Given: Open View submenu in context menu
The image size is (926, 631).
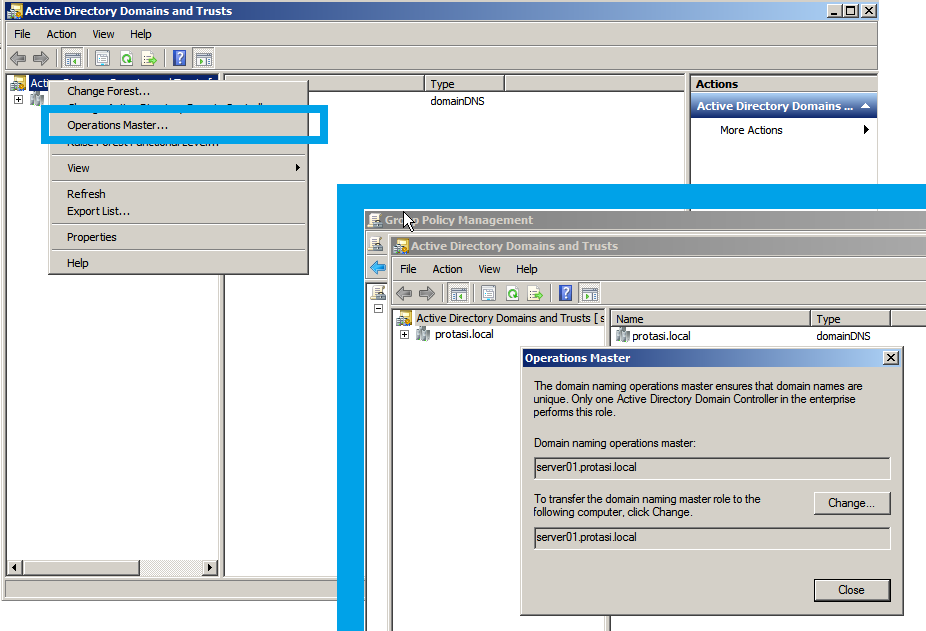Looking at the screenshot, I should 178,168.
